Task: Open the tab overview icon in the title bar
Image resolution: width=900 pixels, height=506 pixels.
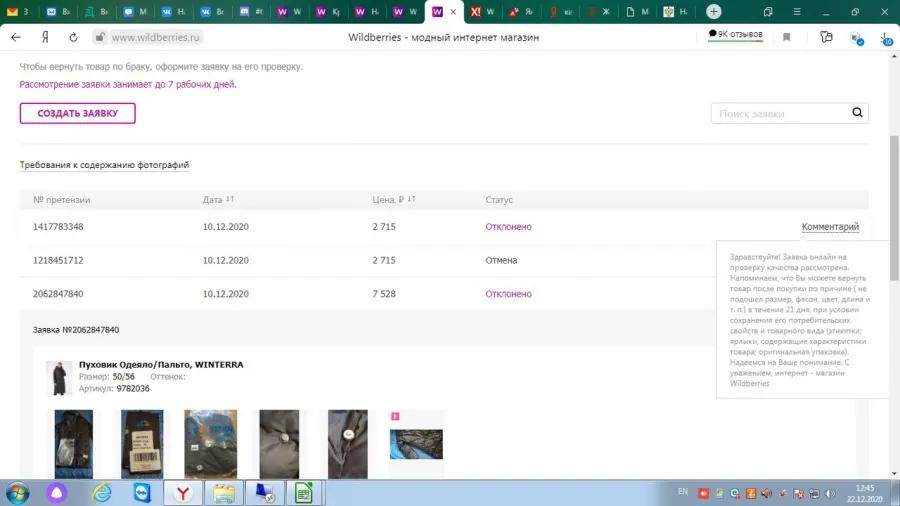Action: point(768,12)
